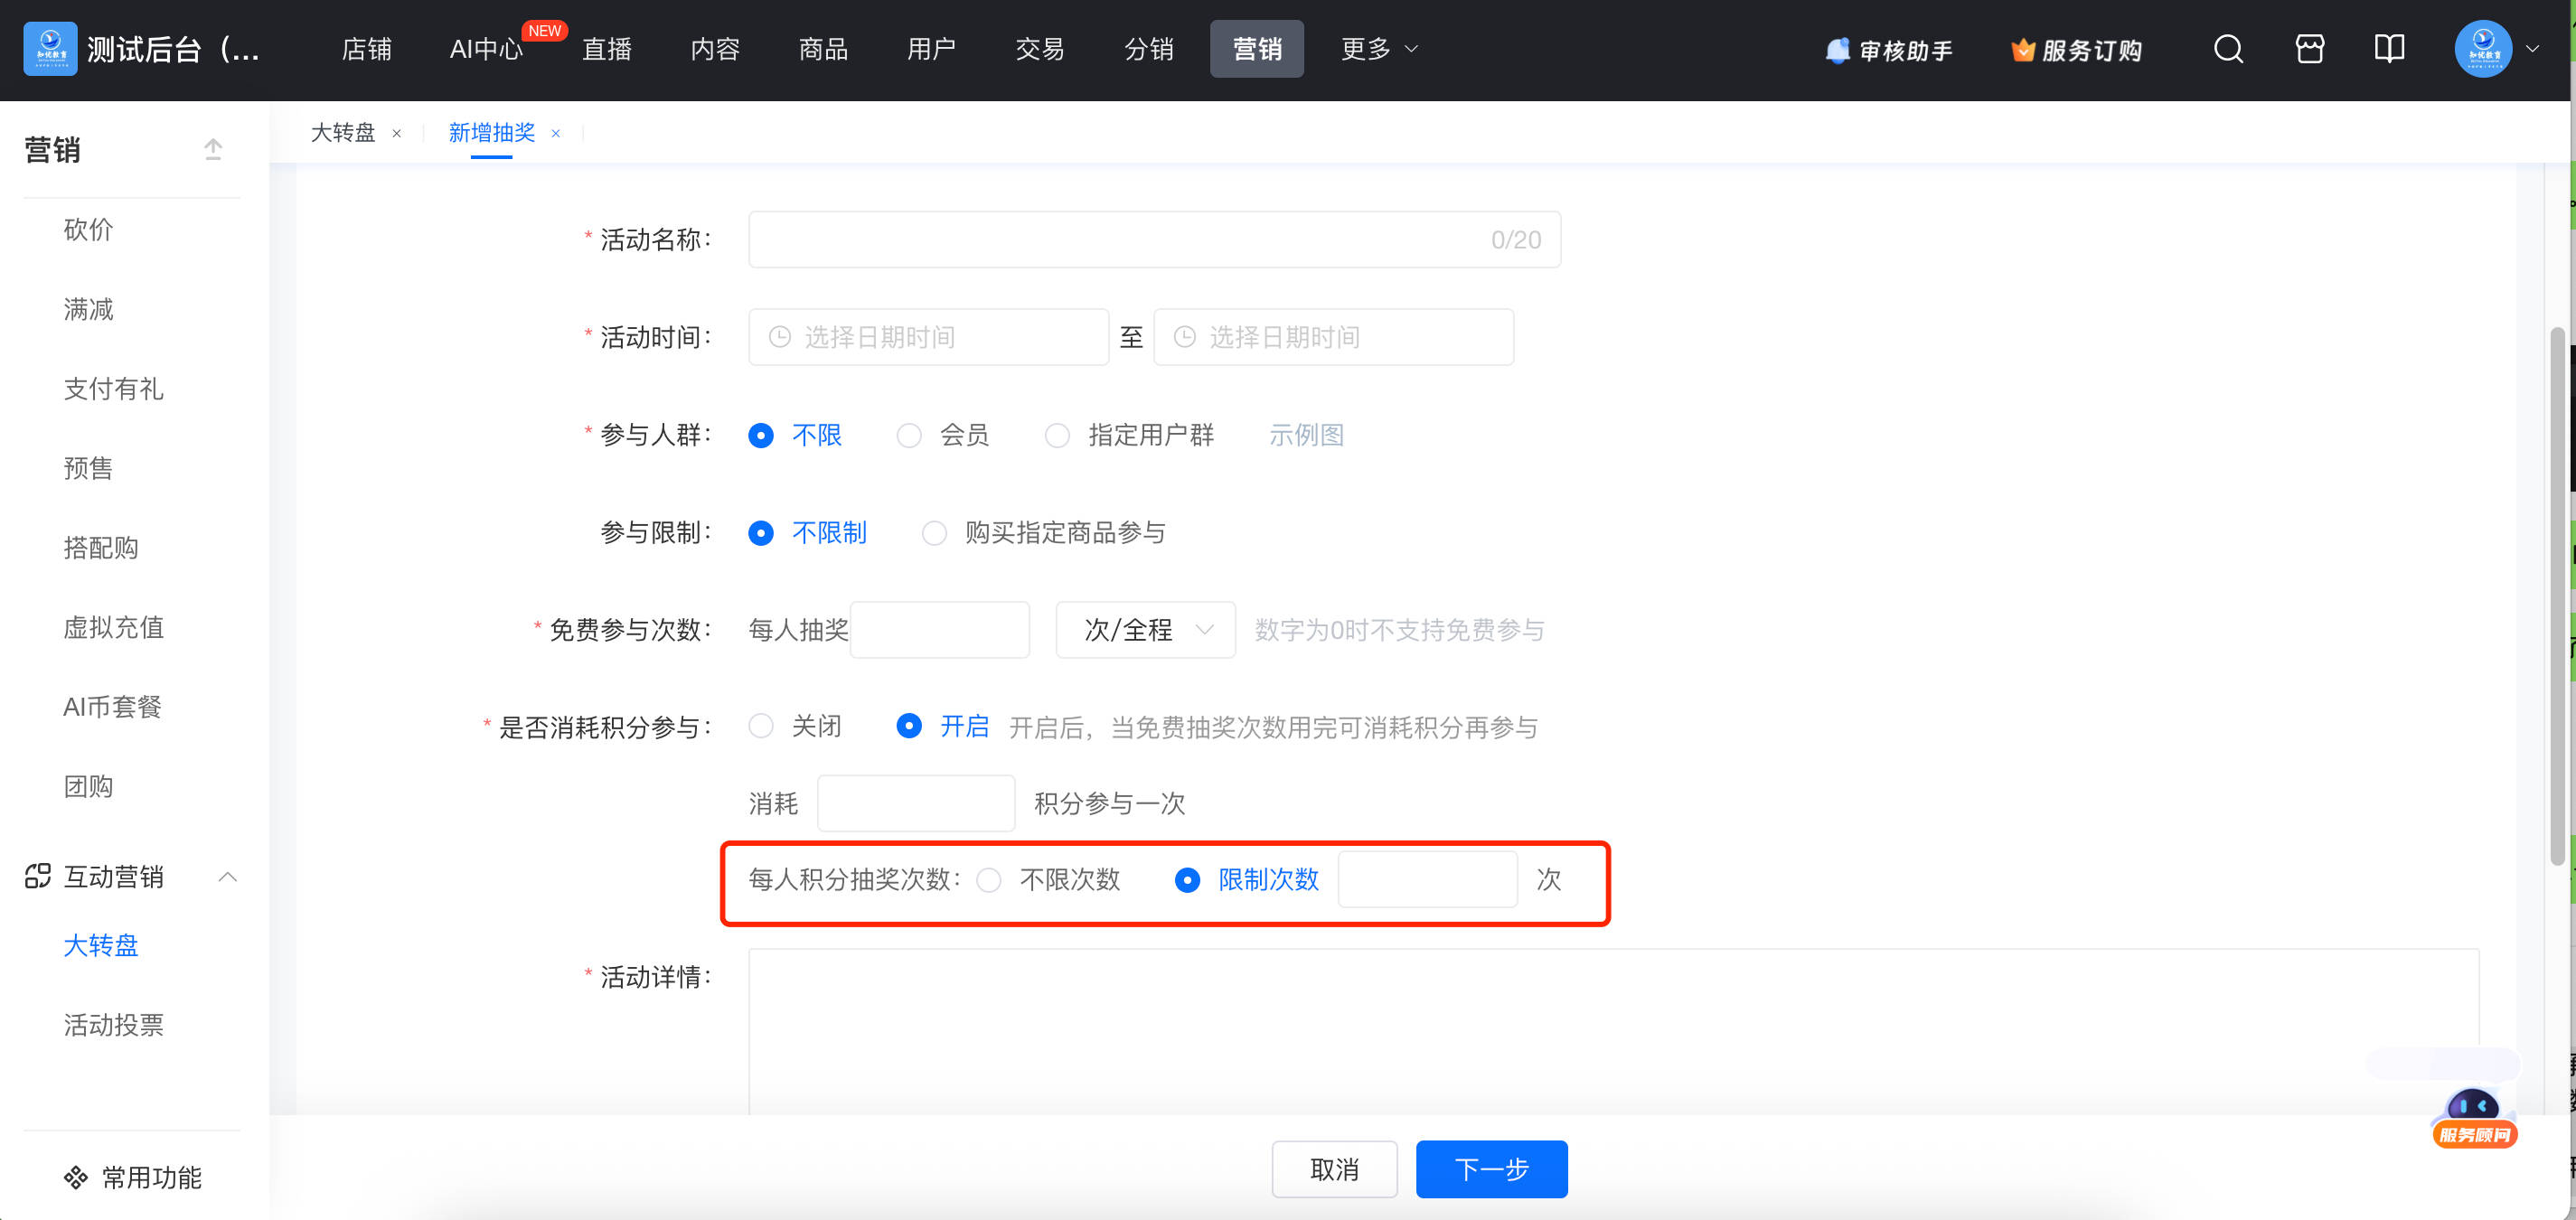Click the clock icon in start time field

pyautogui.click(x=780, y=337)
